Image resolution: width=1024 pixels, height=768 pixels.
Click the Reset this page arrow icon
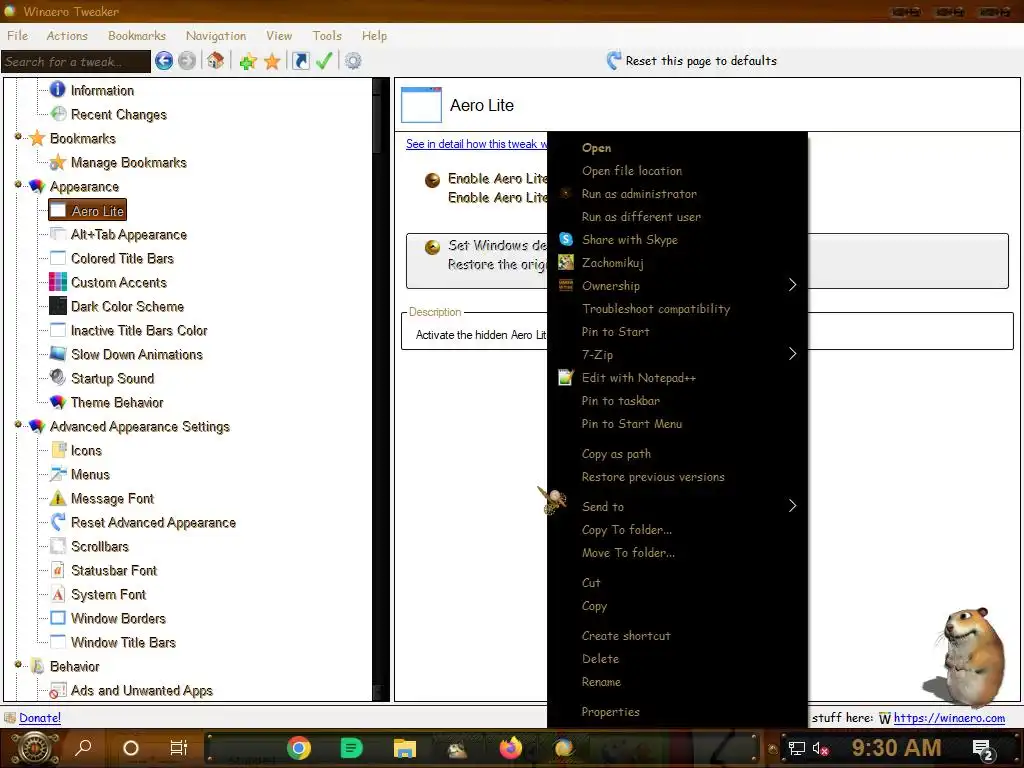[614, 60]
